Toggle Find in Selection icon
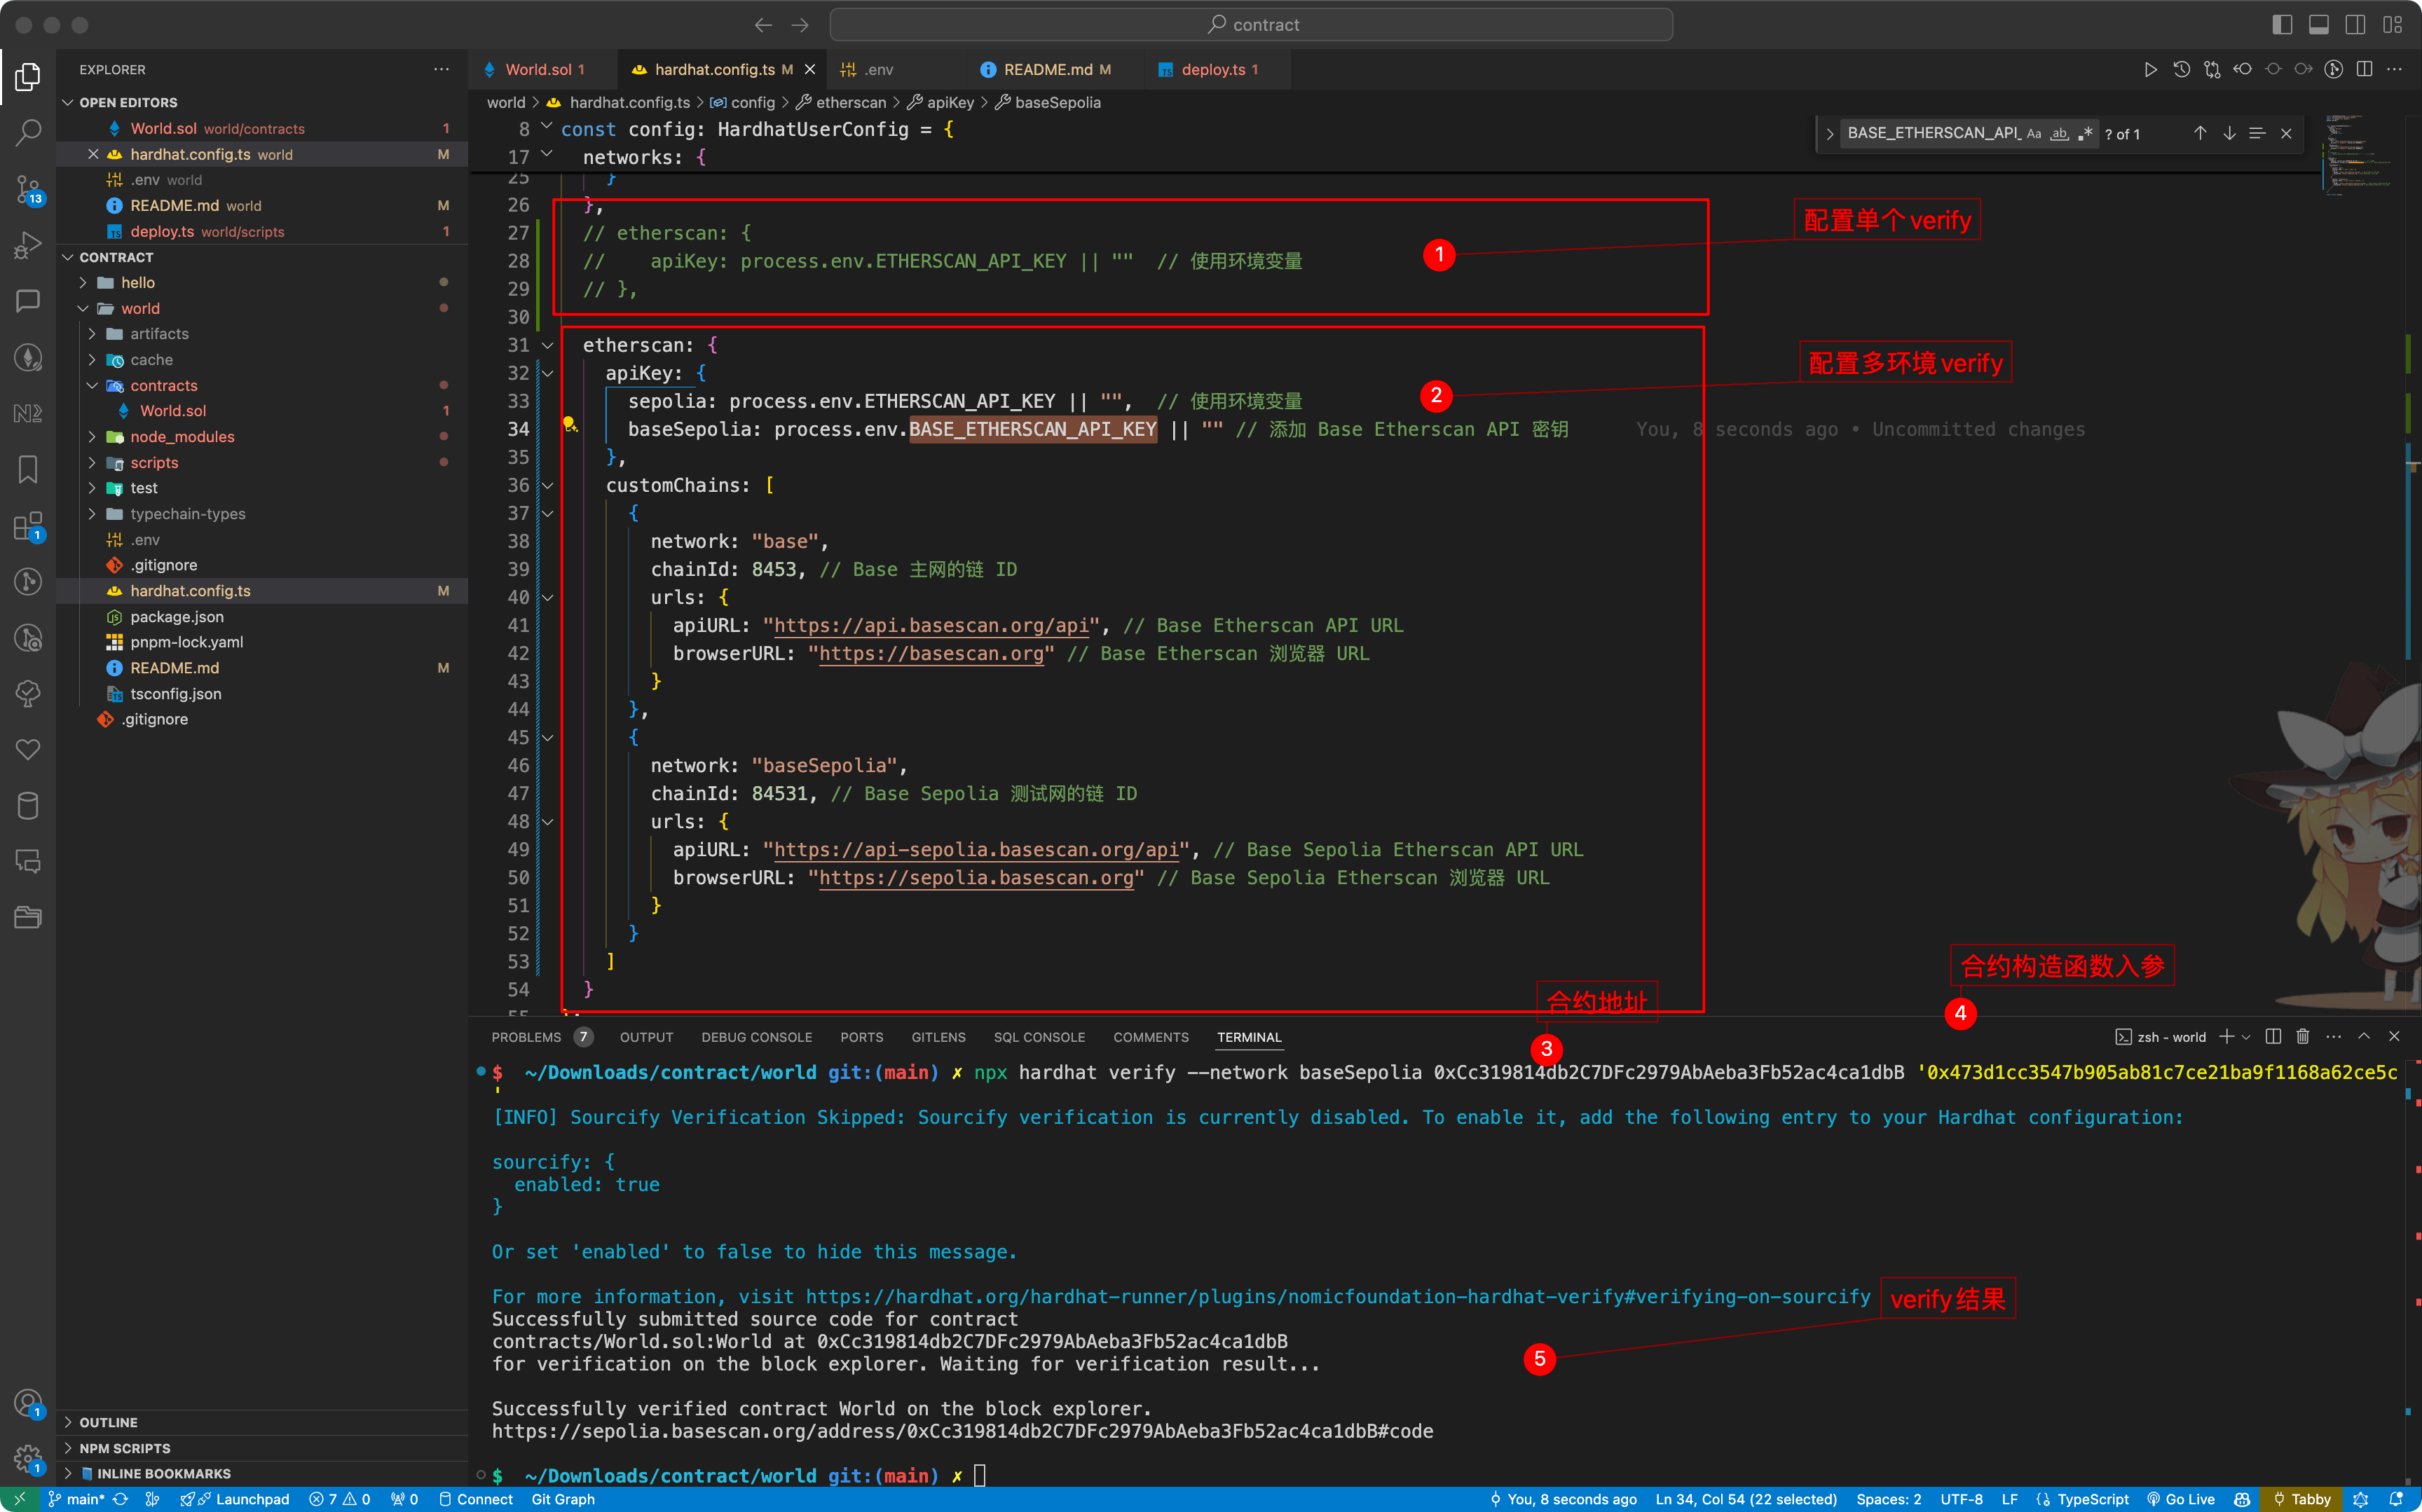The image size is (2422, 1512). click(x=2257, y=133)
